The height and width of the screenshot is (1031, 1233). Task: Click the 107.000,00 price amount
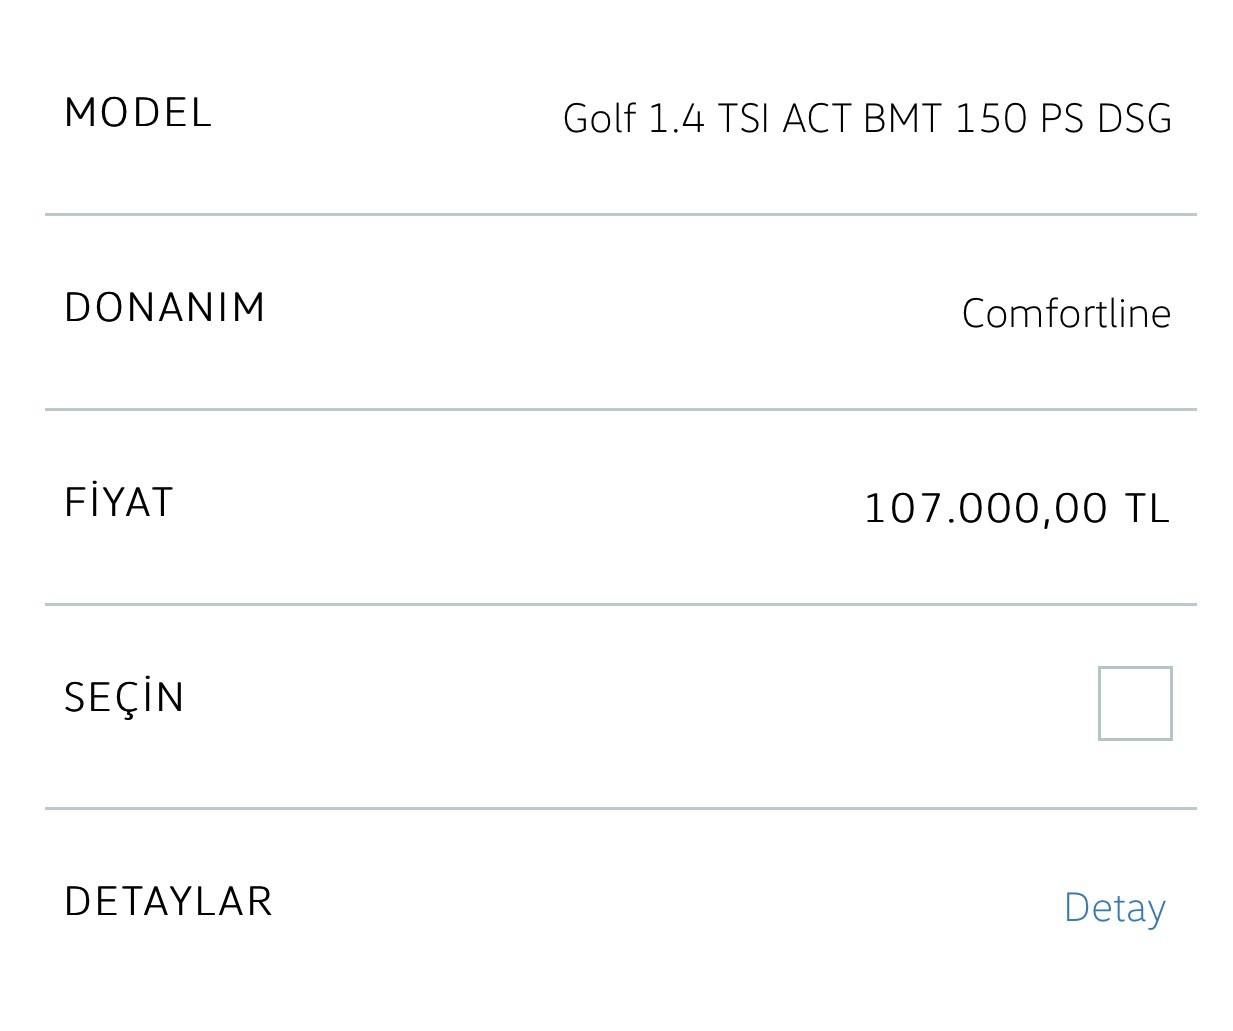point(986,508)
